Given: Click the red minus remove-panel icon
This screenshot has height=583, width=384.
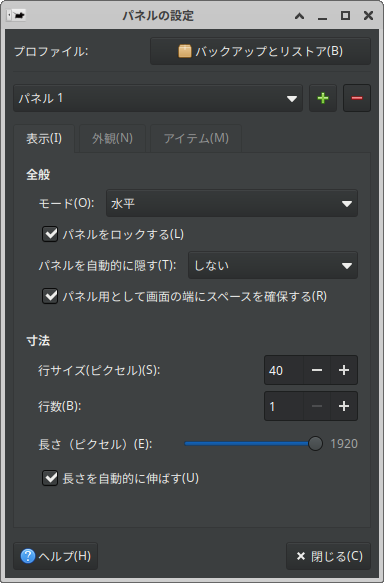Looking at the screenshot, I should pyautogui.click(x=356, y=98).
